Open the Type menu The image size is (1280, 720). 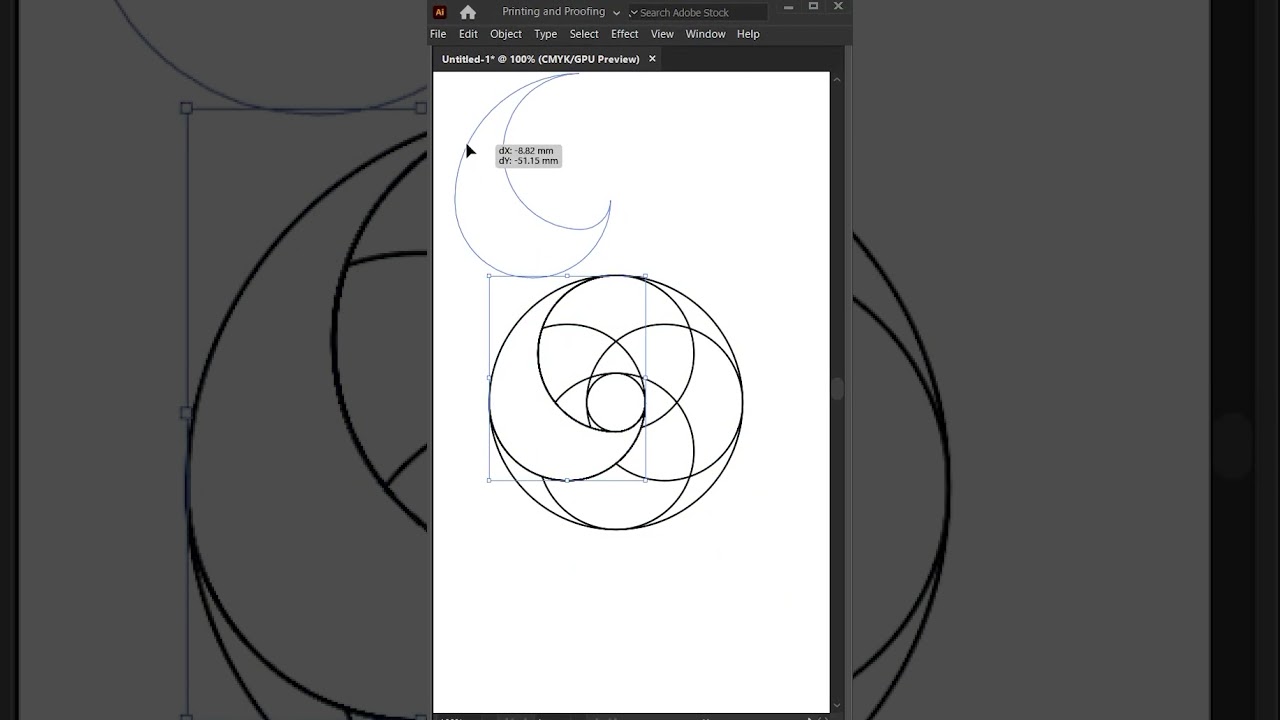[x=545, y=34]
